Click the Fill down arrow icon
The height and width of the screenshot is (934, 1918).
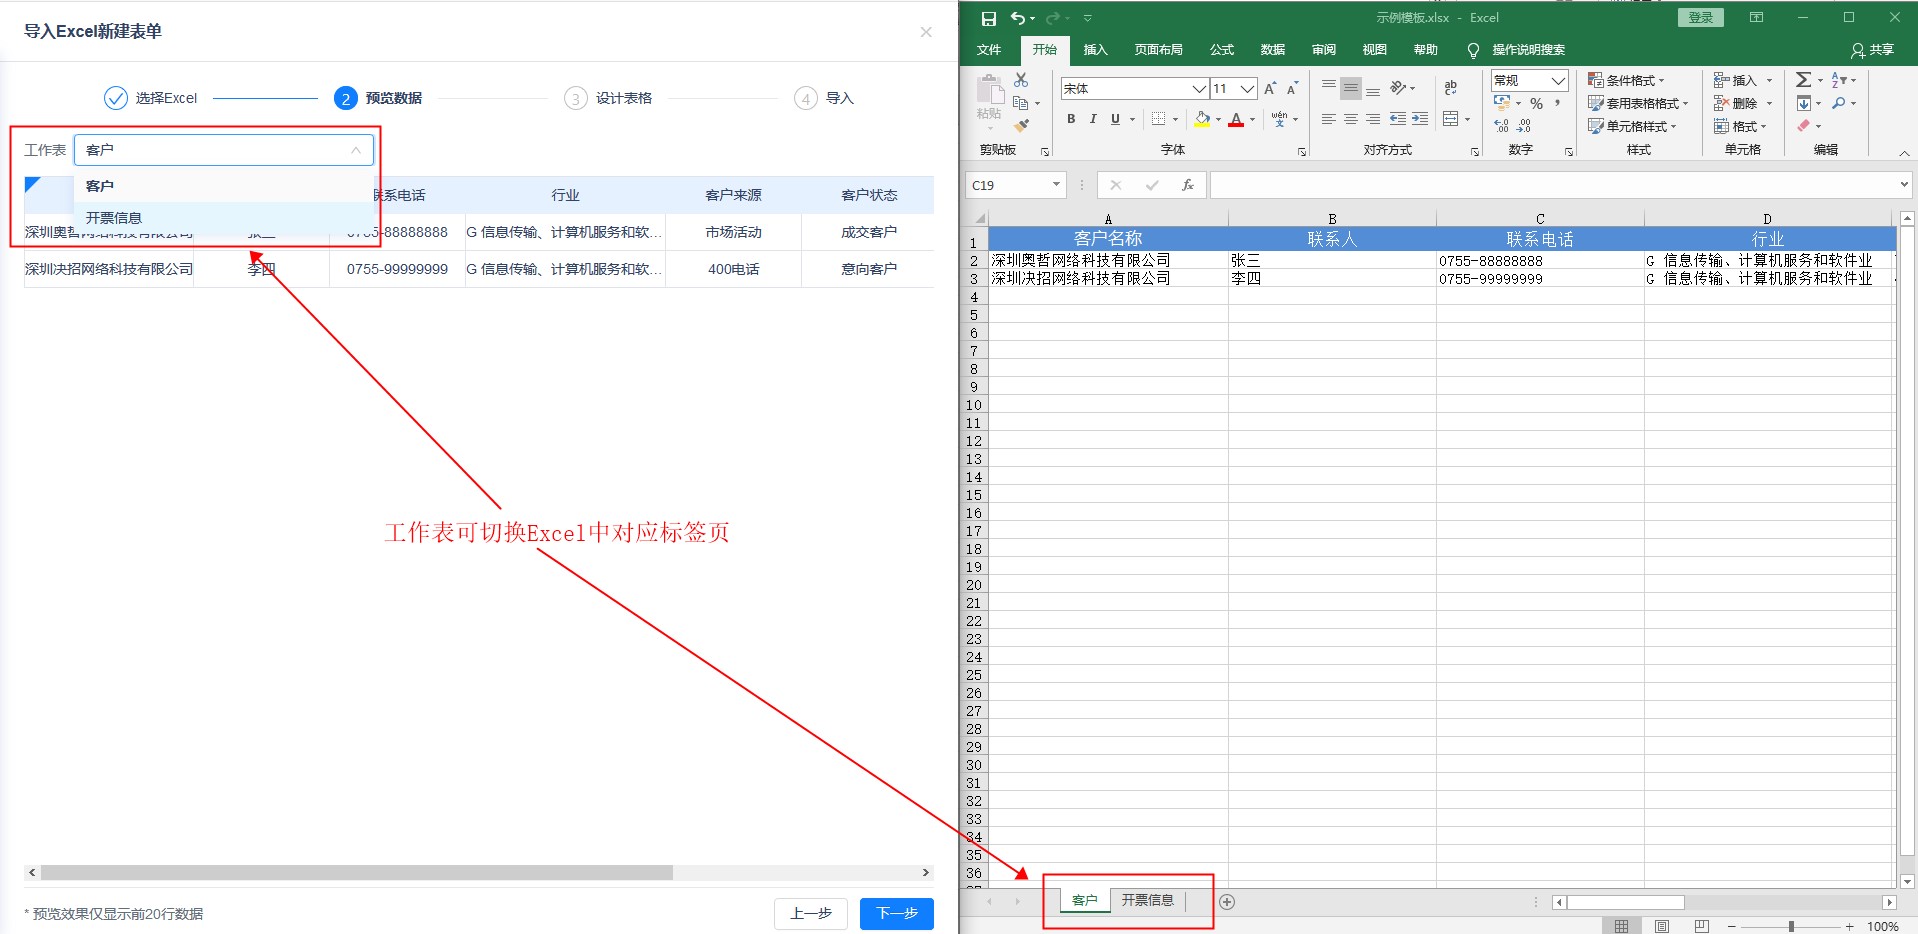pyautogui.click(x=1803, y=103)
